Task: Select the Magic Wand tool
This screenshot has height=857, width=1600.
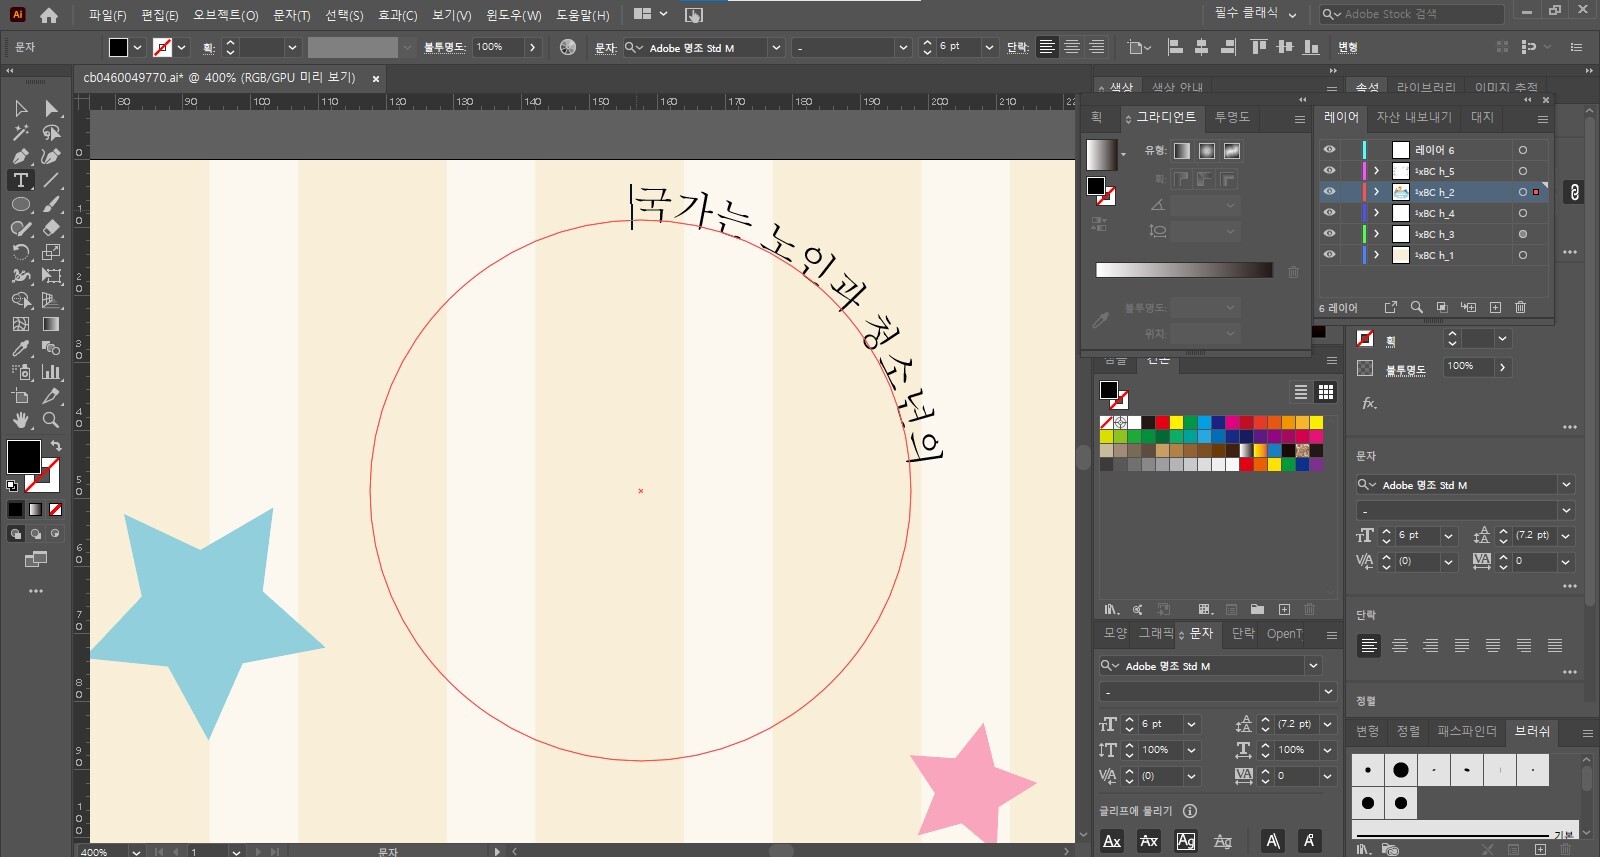Action: (x=20, y=132)
